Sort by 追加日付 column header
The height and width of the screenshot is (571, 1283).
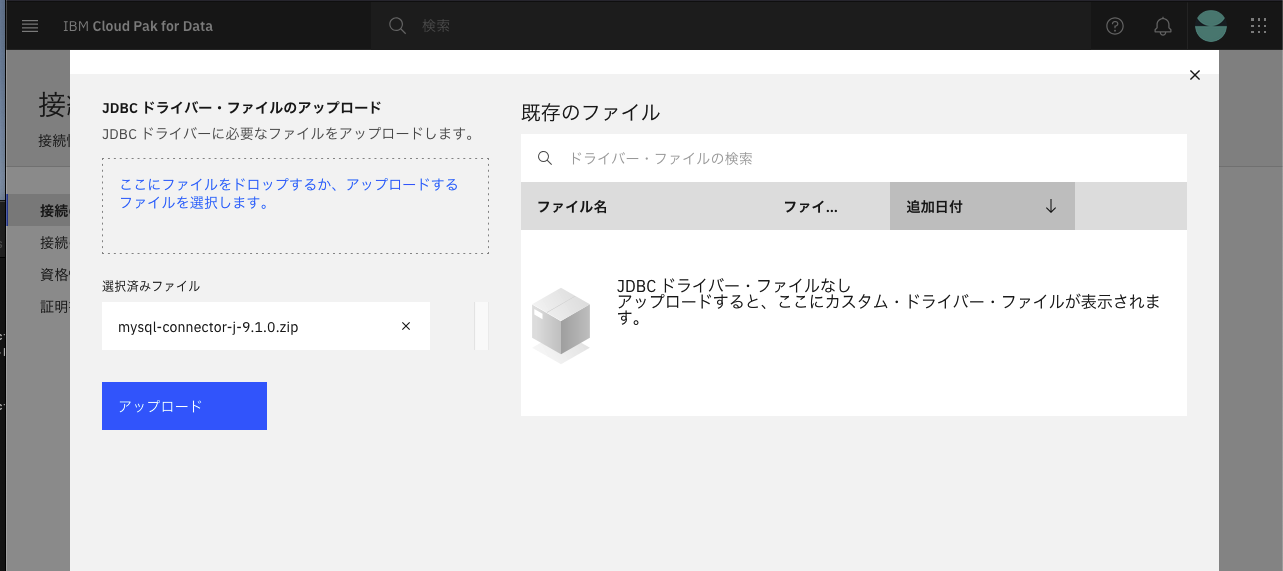tap(982, 206)
